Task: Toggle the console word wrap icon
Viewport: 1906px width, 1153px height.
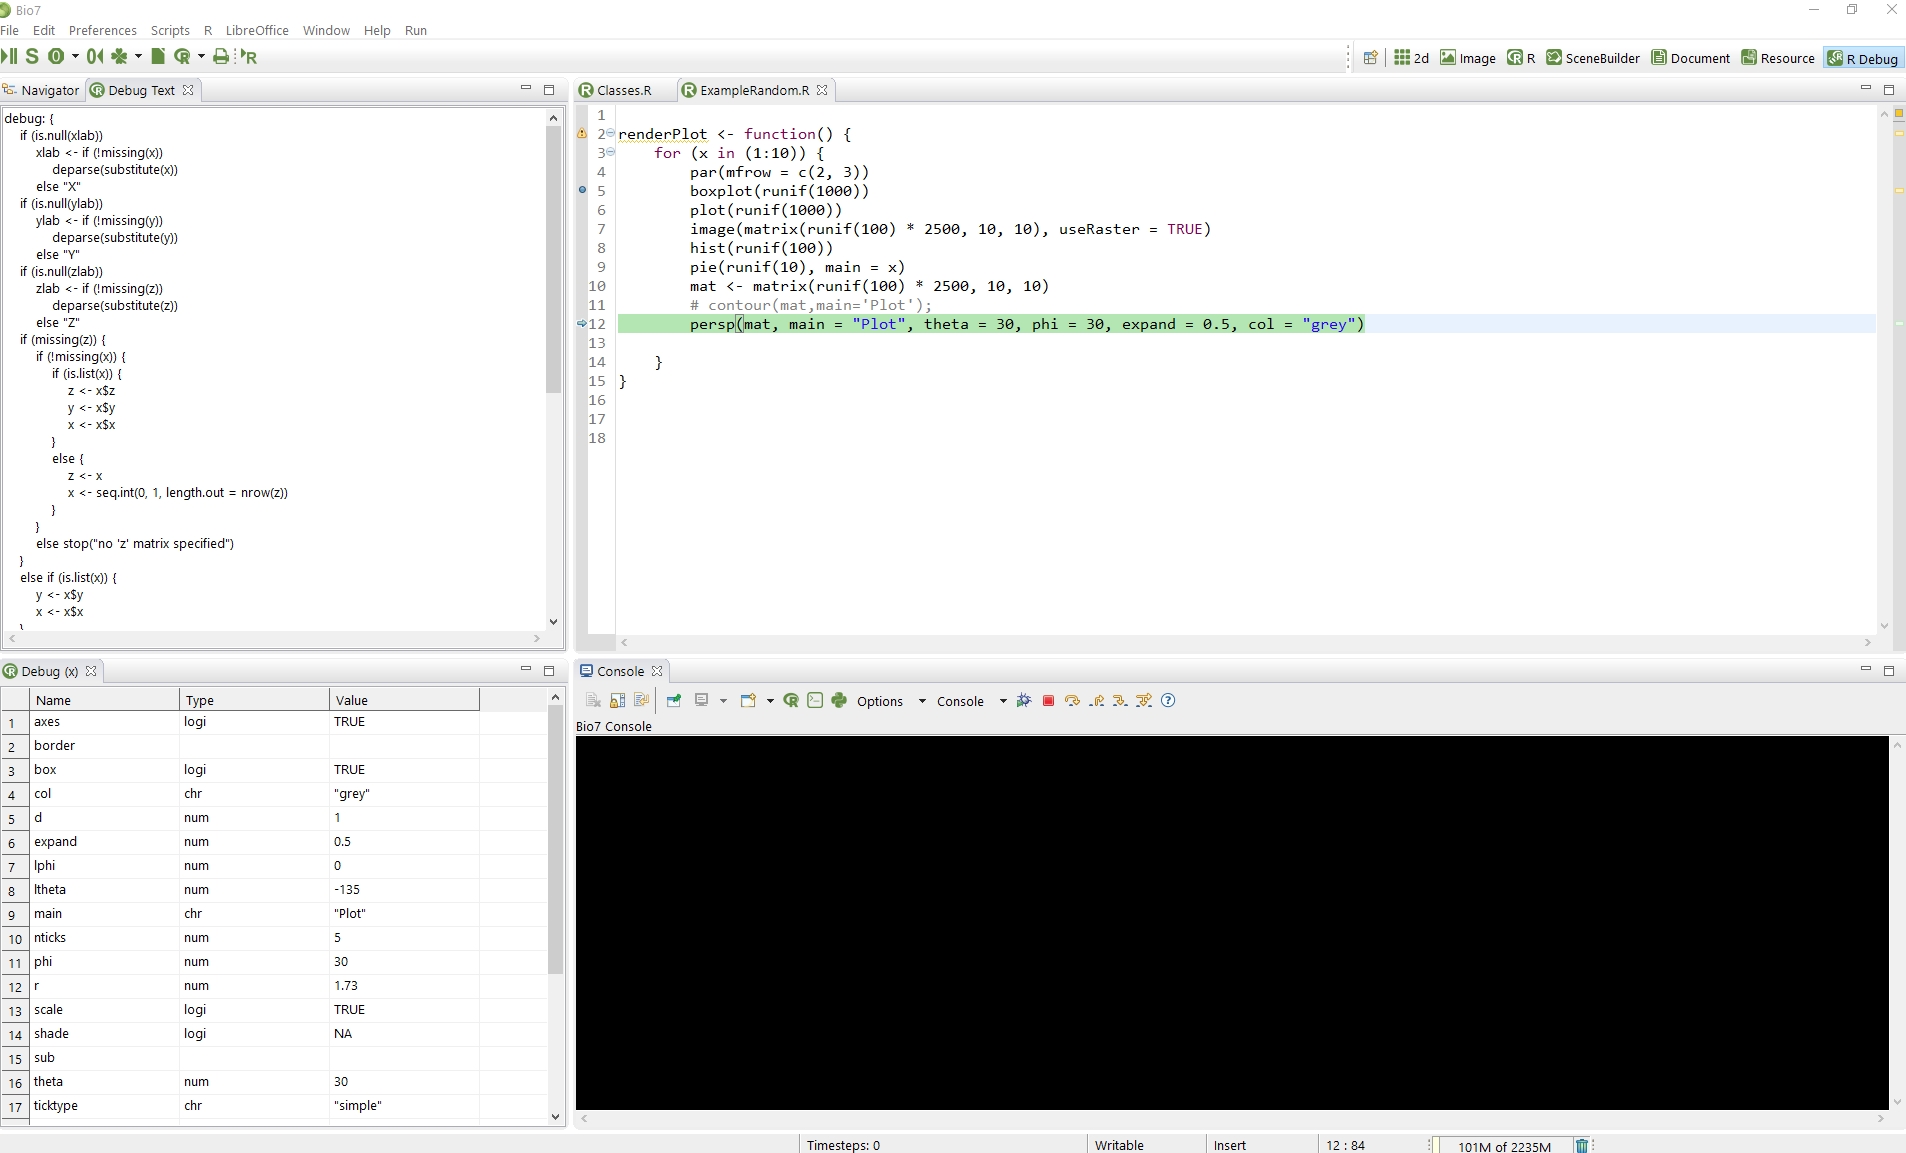Action: pos(641,701)
